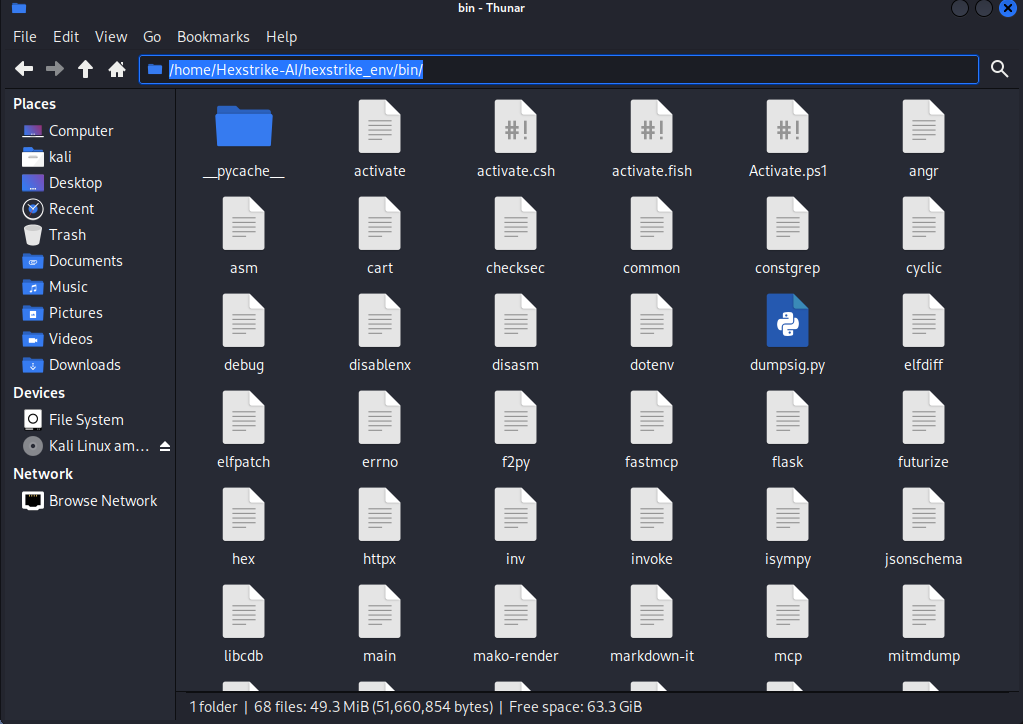The height and width of the screenshot is (724, 1023).
Task: Eject the Kali Linux volume
Action: pyautogui.click(x=165, y=446)
